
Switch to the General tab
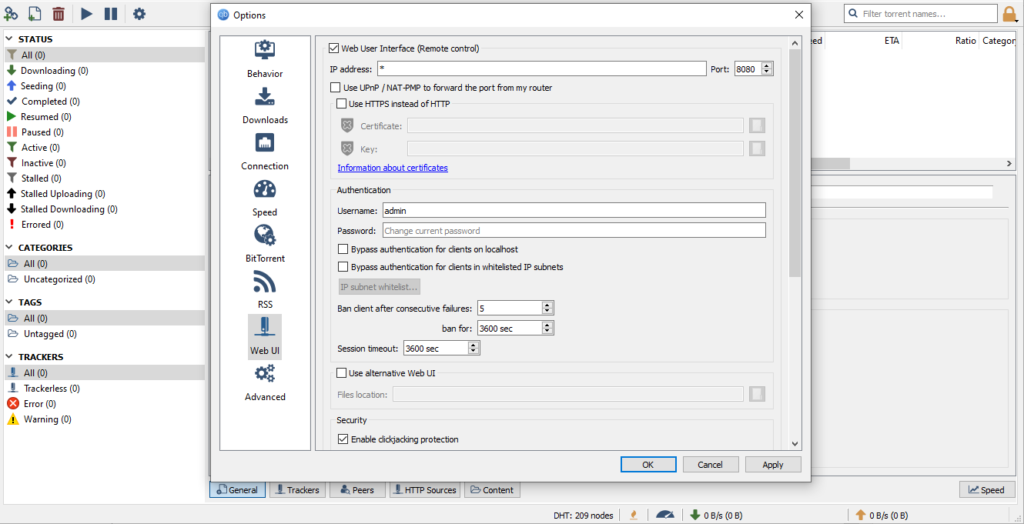click(x=238, y=489)
